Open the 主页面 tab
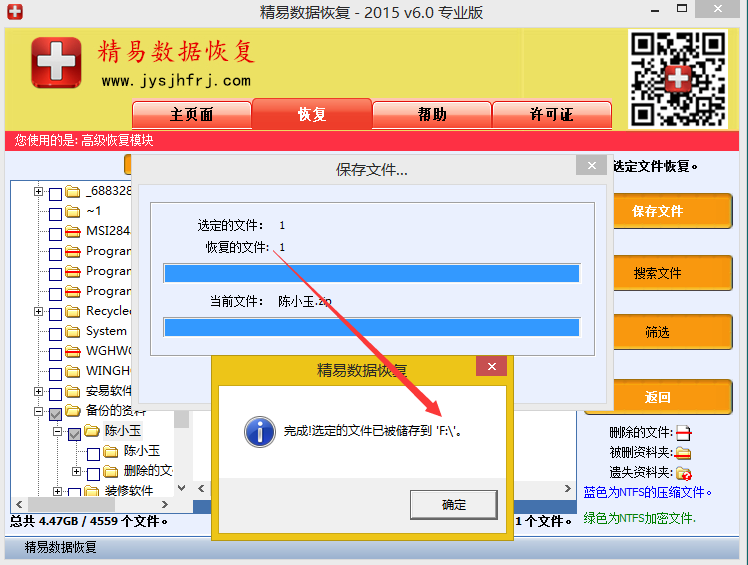Viewport: 748px width, 565px height. [x=192, y=115]
